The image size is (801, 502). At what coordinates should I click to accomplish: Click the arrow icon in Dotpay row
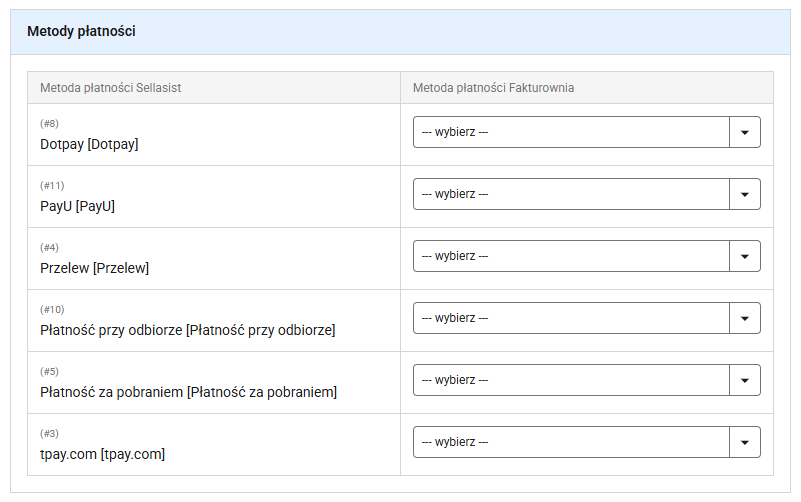click(x=745, y=133)
